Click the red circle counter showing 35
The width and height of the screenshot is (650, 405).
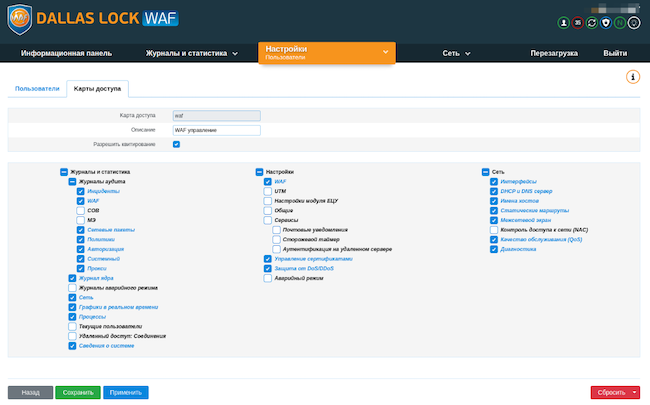click(x=577, y=23)
